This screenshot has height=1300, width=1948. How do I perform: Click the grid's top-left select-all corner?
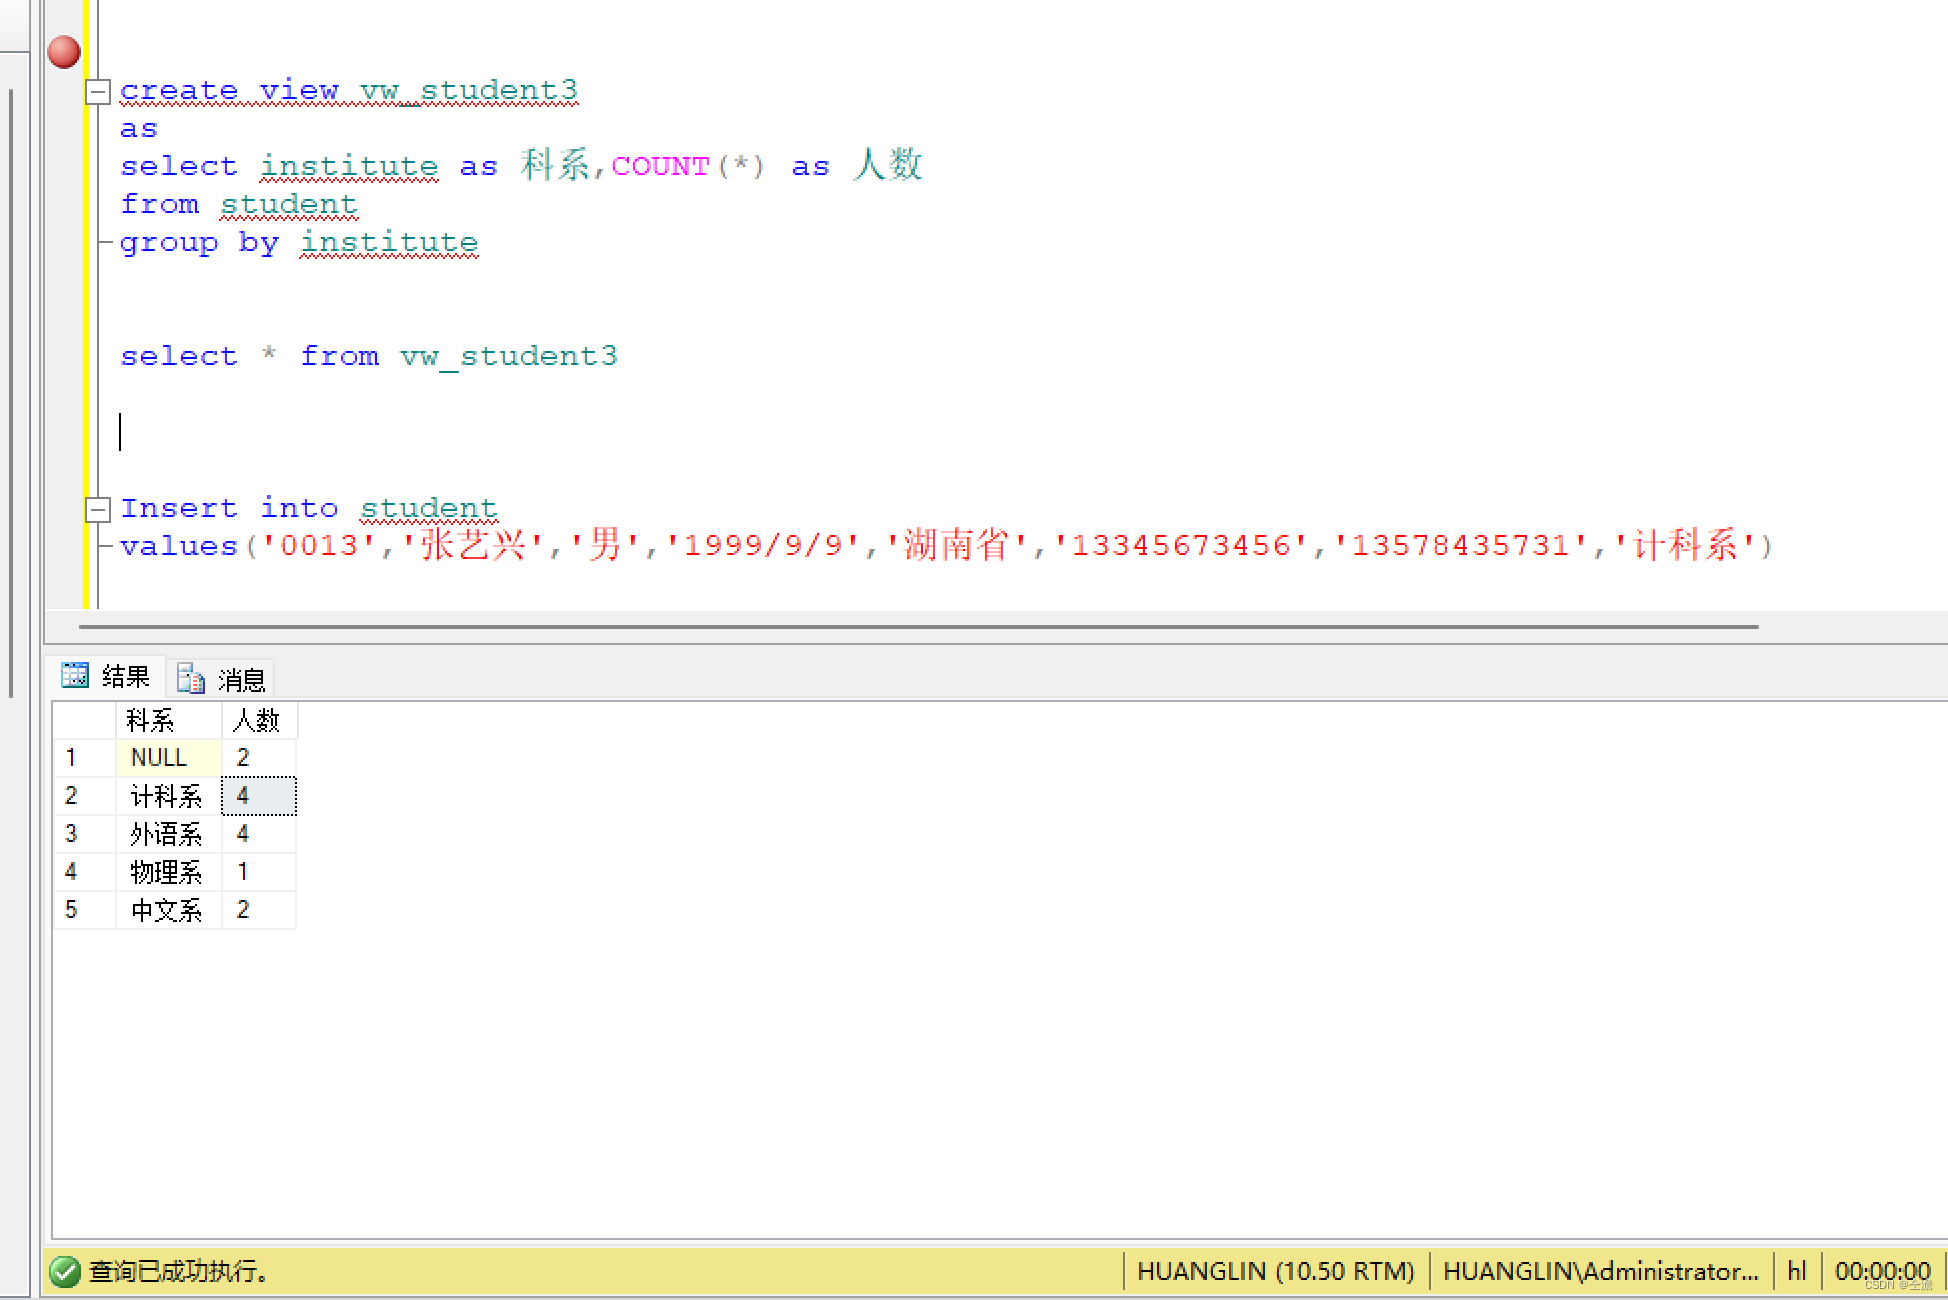[84, 721]
